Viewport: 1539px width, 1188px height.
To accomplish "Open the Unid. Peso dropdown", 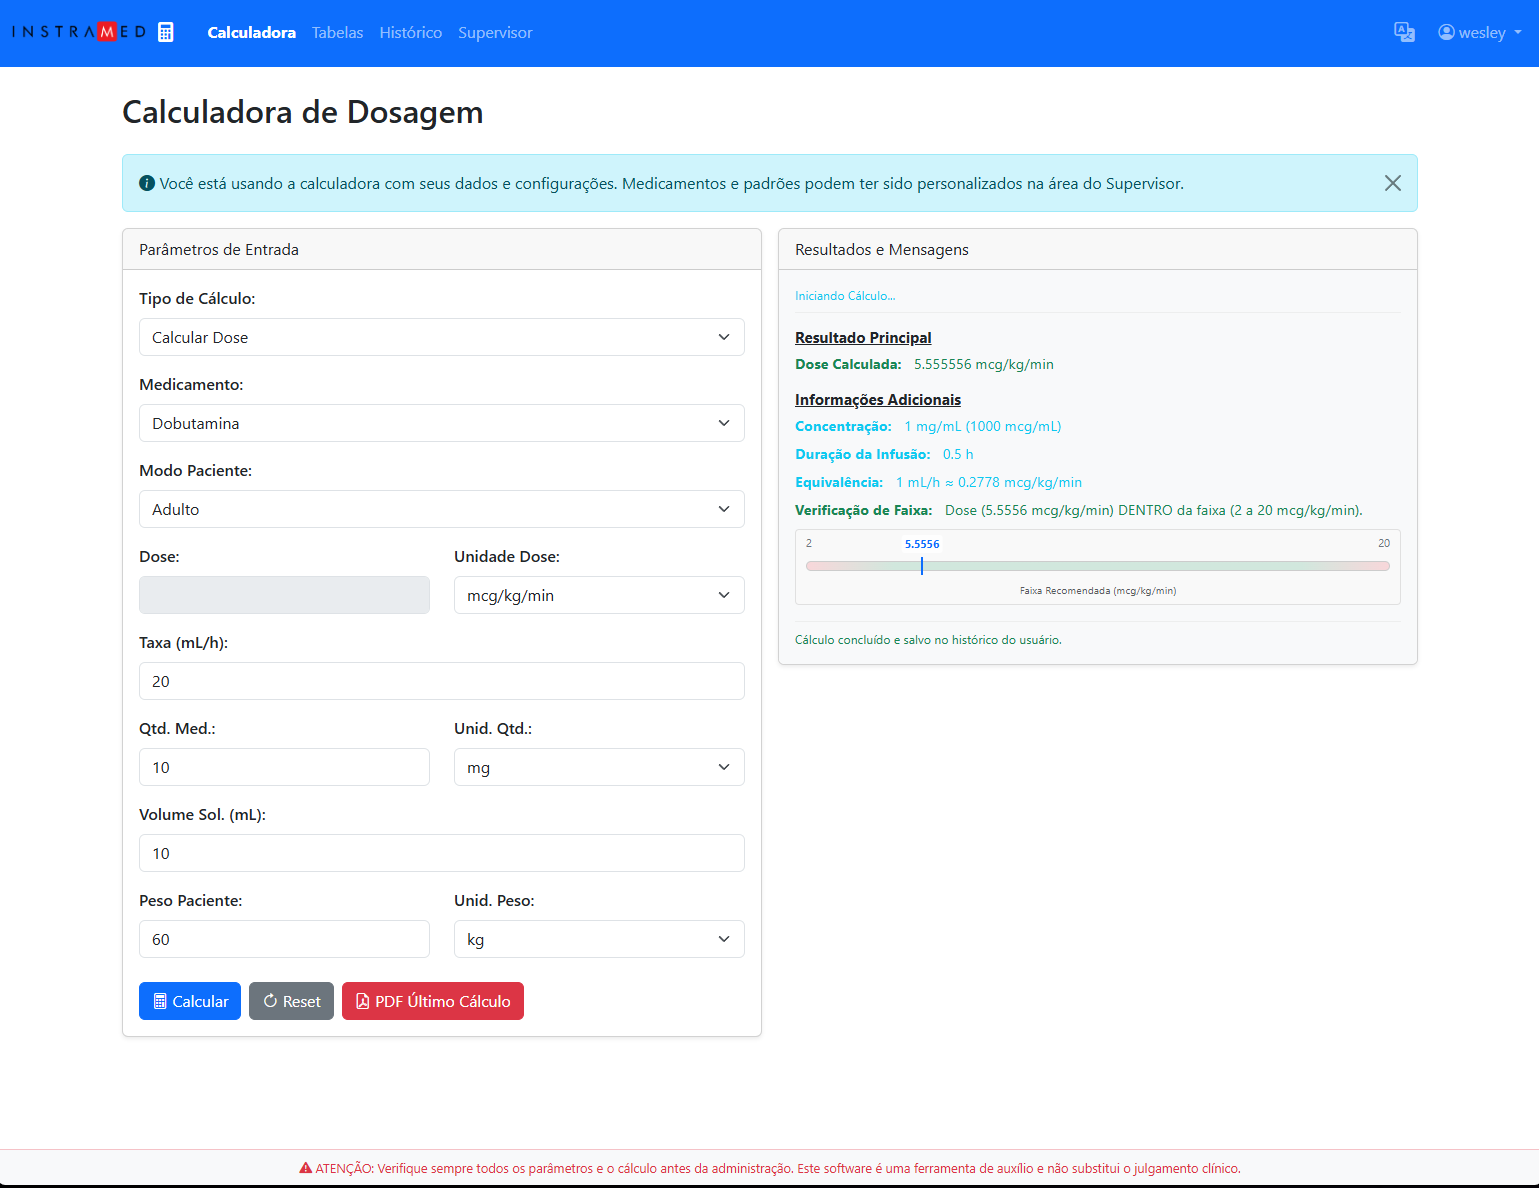I will (598, 939).
